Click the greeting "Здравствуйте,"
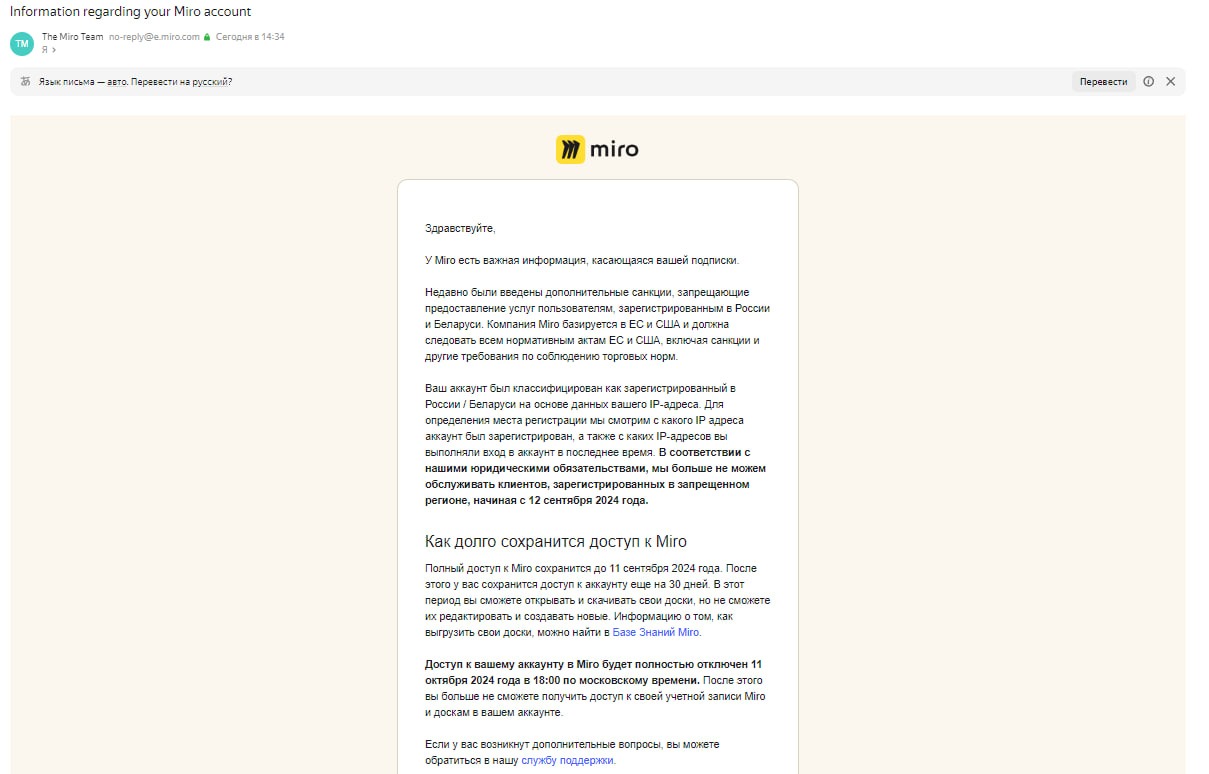 pyautogui.click(x=460, y=229)
